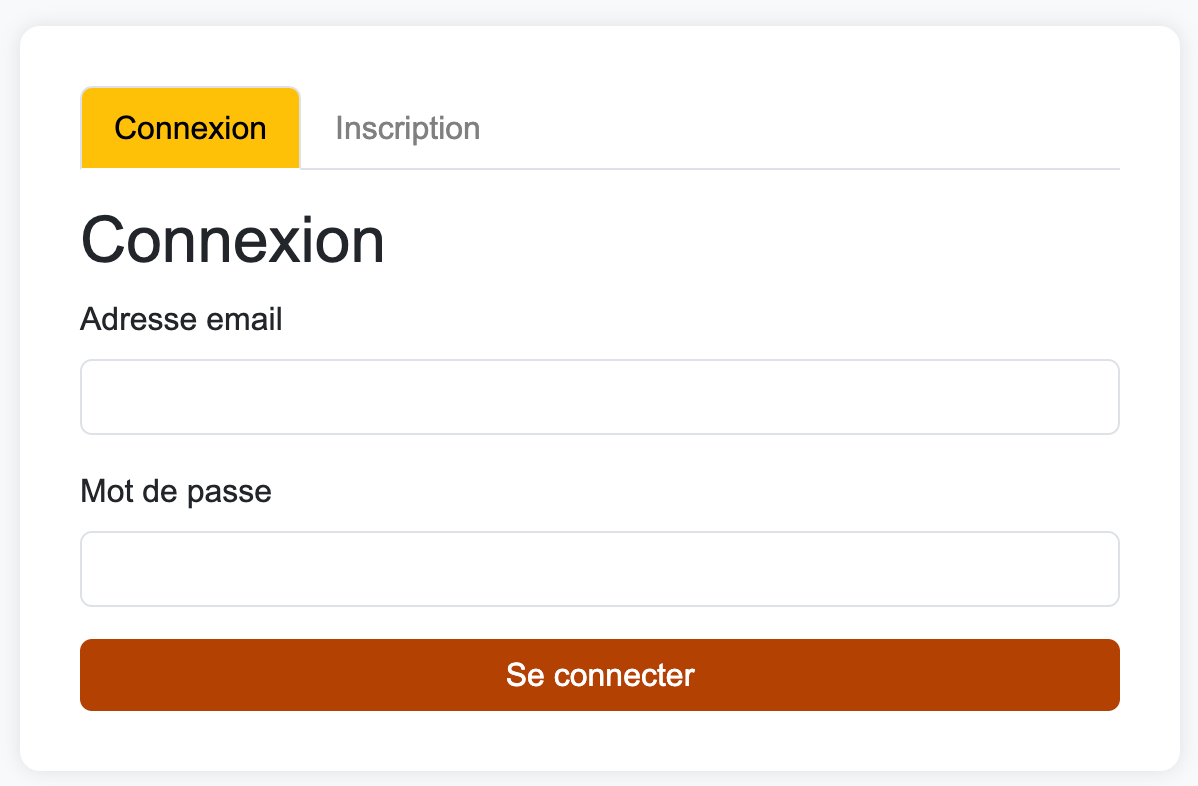Click the Adresse email label
1198x786 pixels.
coord(181,319)
